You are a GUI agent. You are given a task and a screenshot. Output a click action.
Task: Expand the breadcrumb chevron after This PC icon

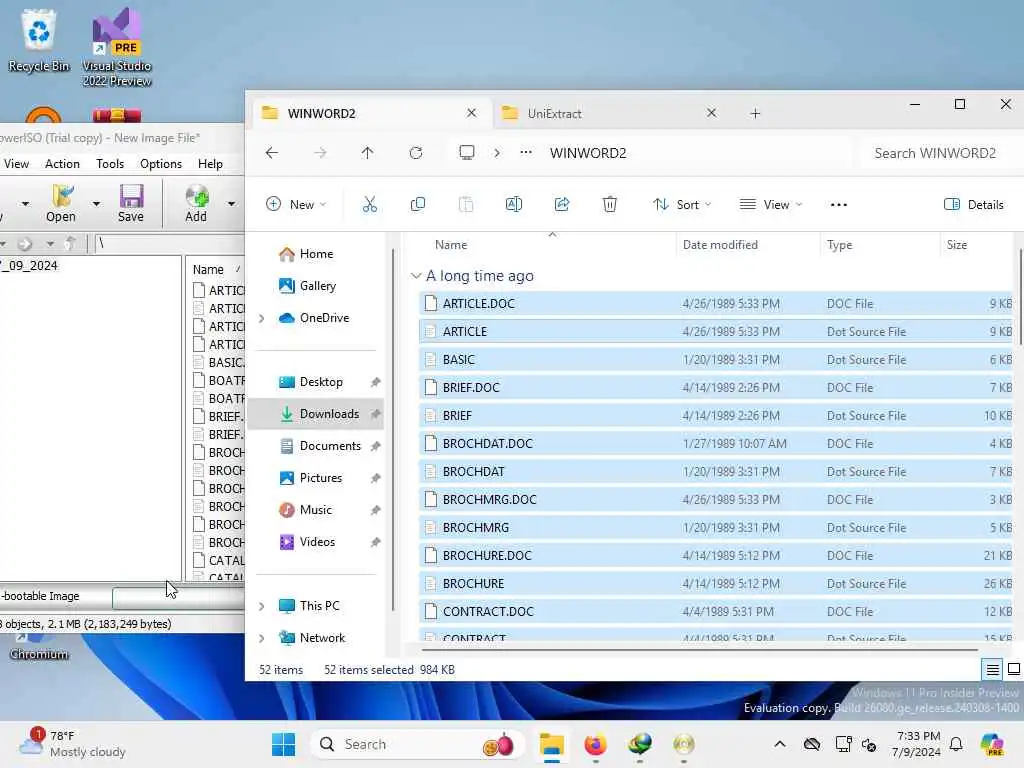[497, 153]
